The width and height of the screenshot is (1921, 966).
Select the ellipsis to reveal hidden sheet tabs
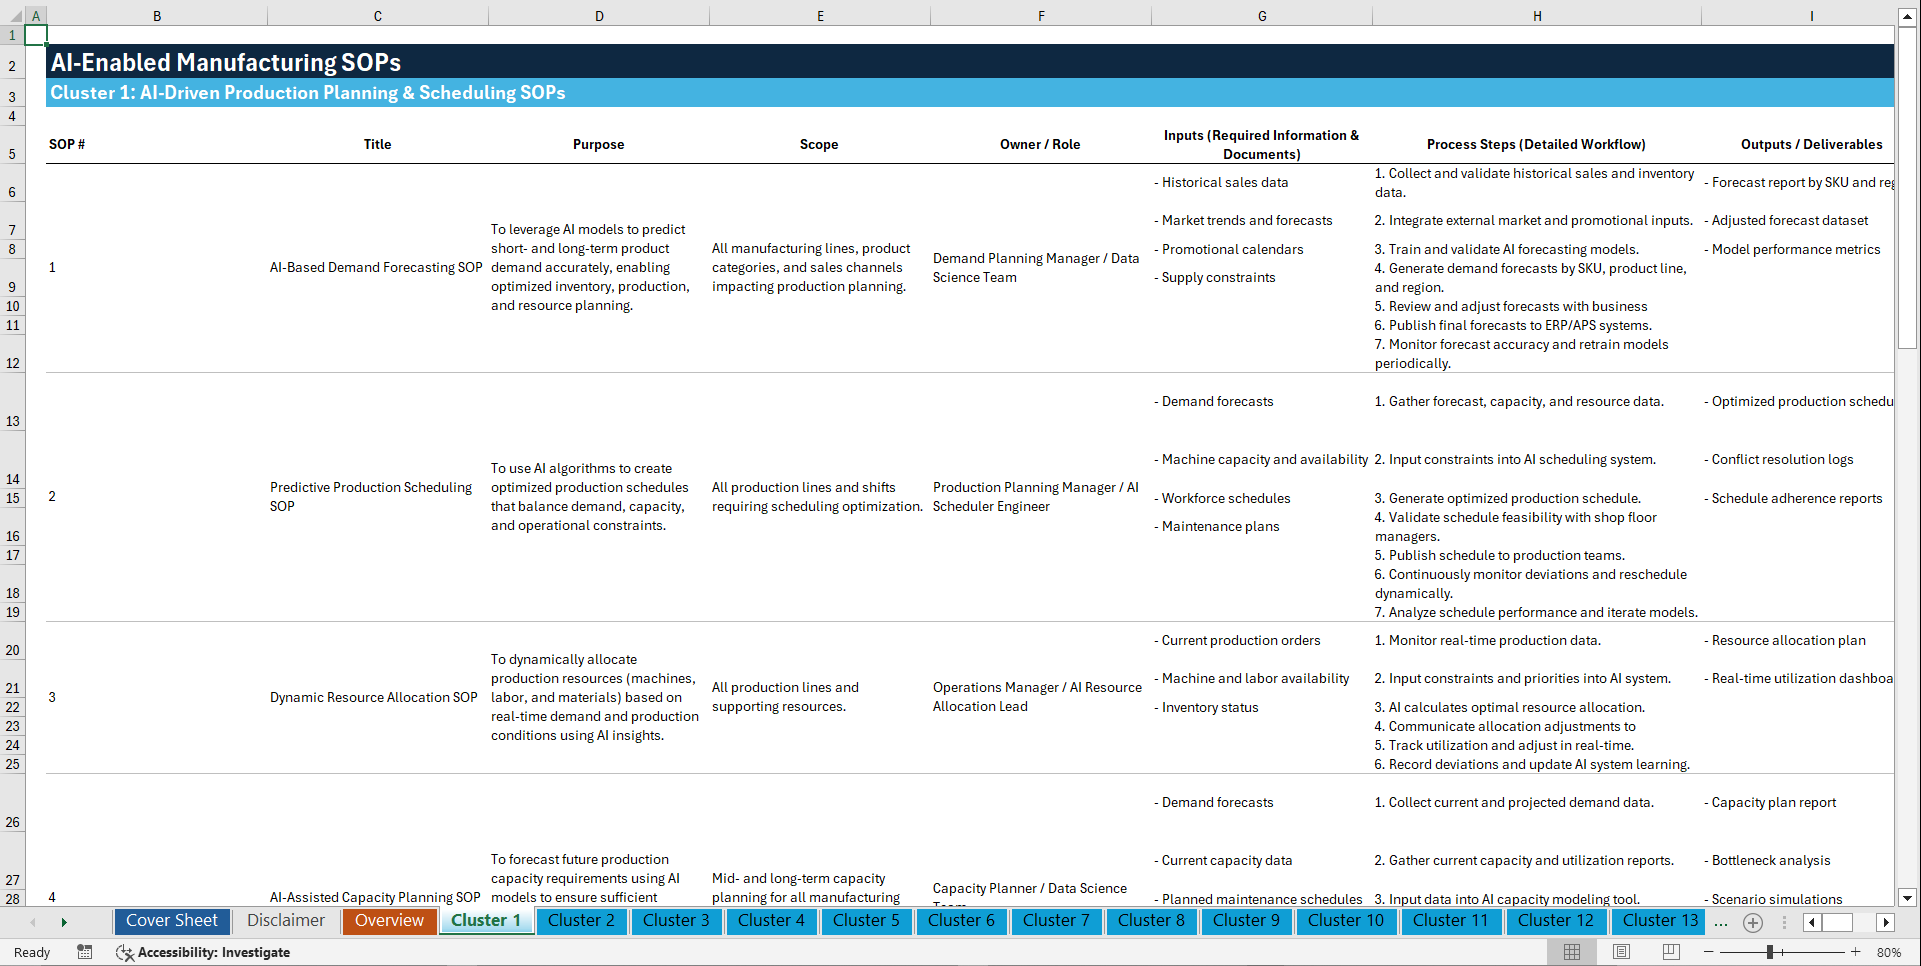tap(1721, 922)
